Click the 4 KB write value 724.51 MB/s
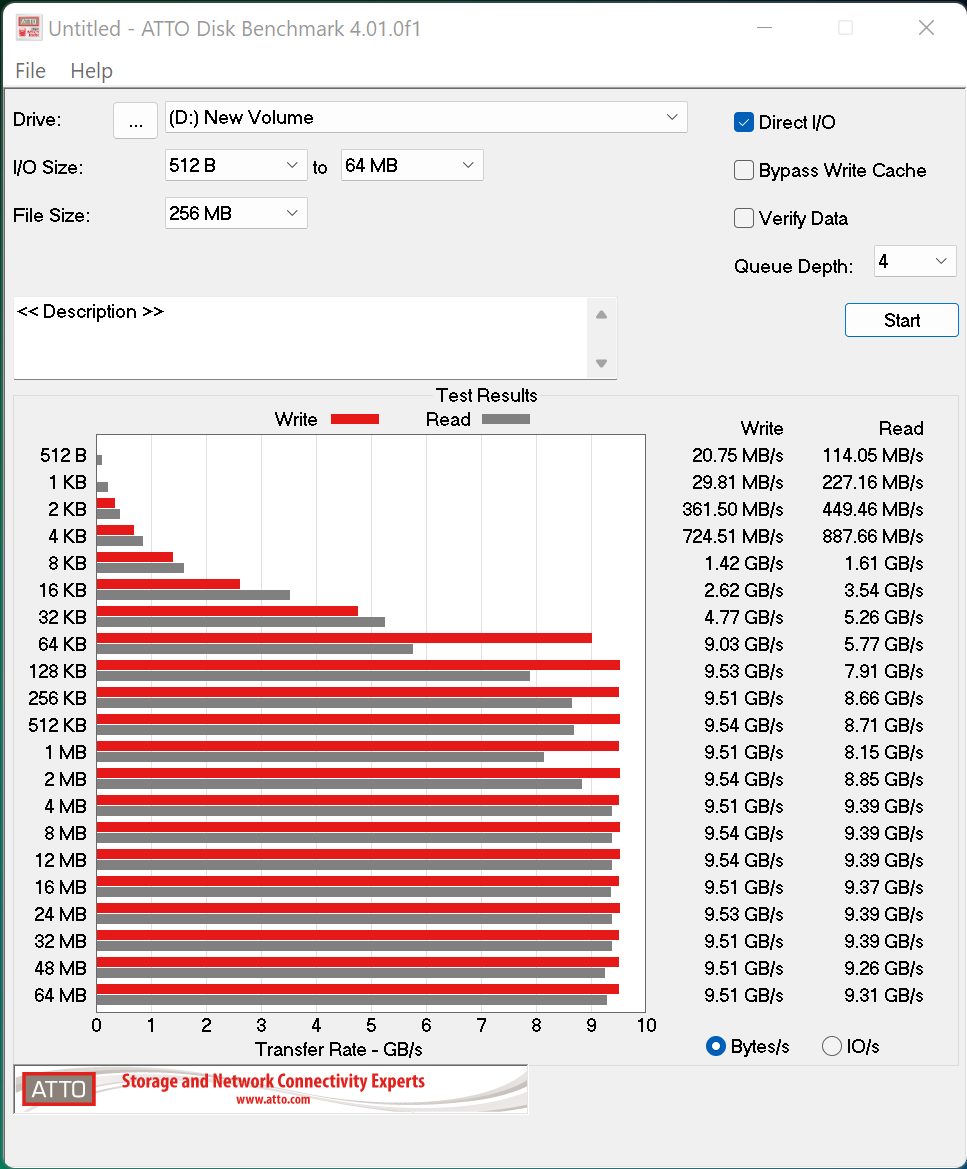 [x=733, y=537]
